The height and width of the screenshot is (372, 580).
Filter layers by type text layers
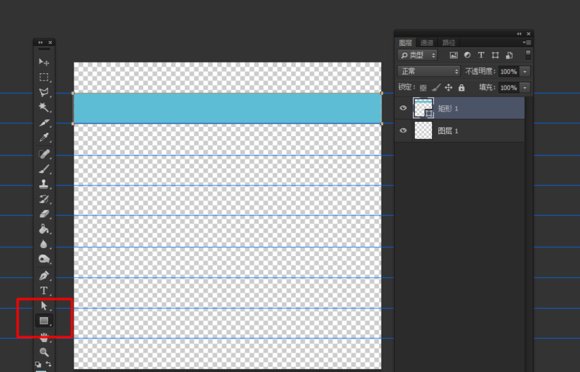click(481, 55)
